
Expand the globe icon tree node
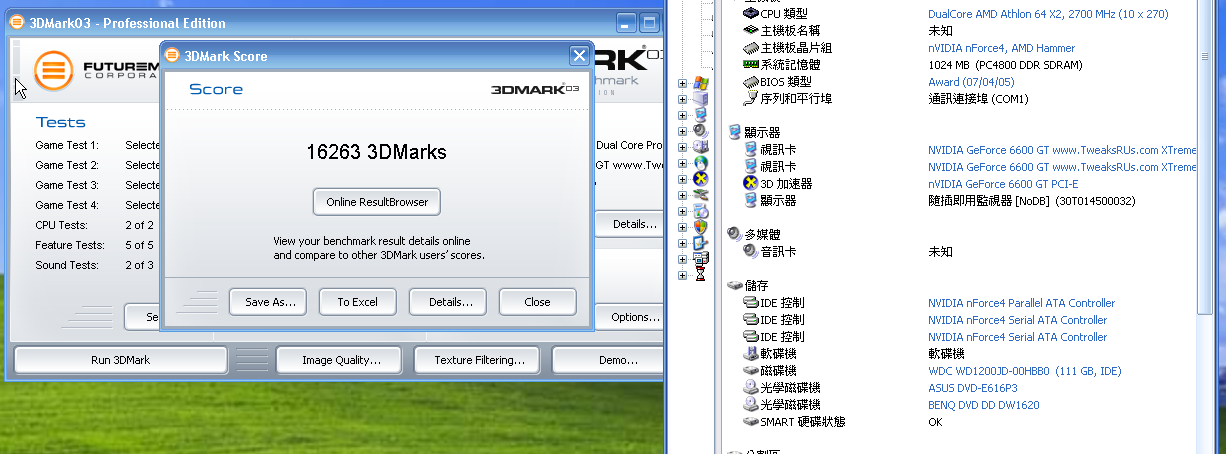click(682, 163)
